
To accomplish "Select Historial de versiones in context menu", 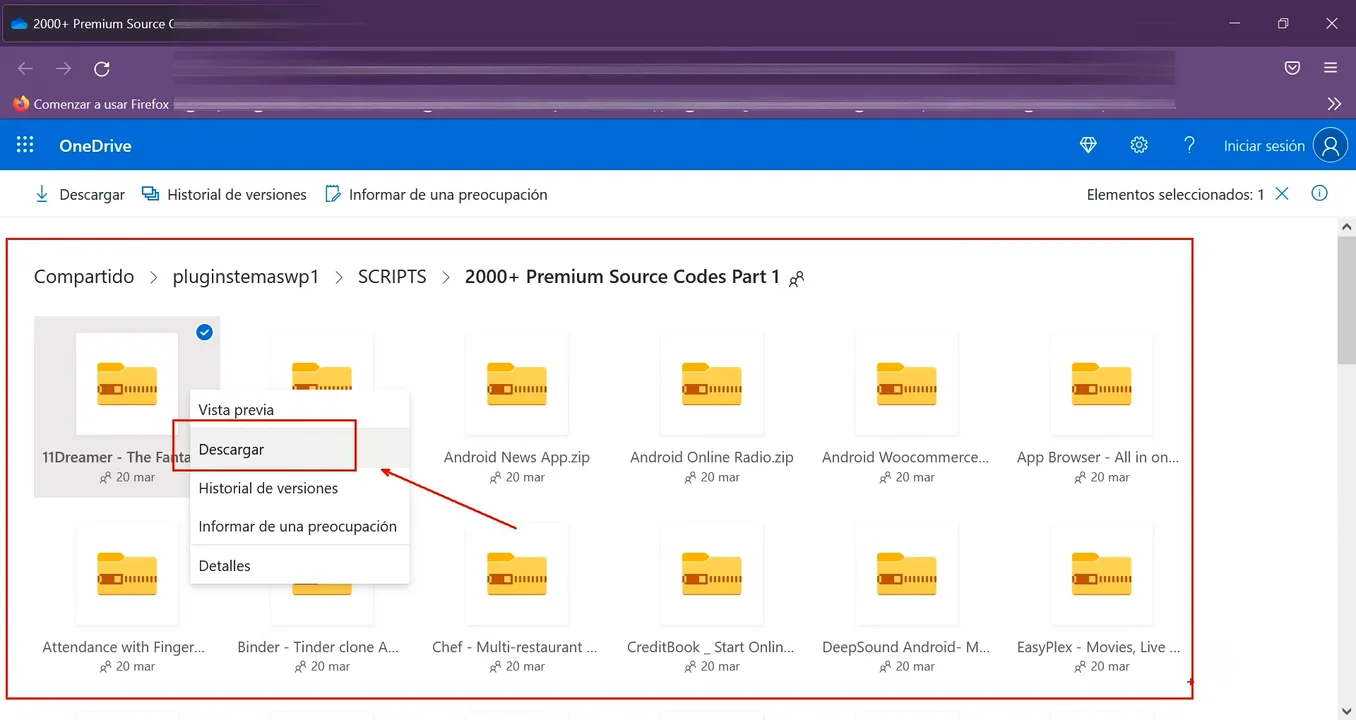I will (300, 488).
